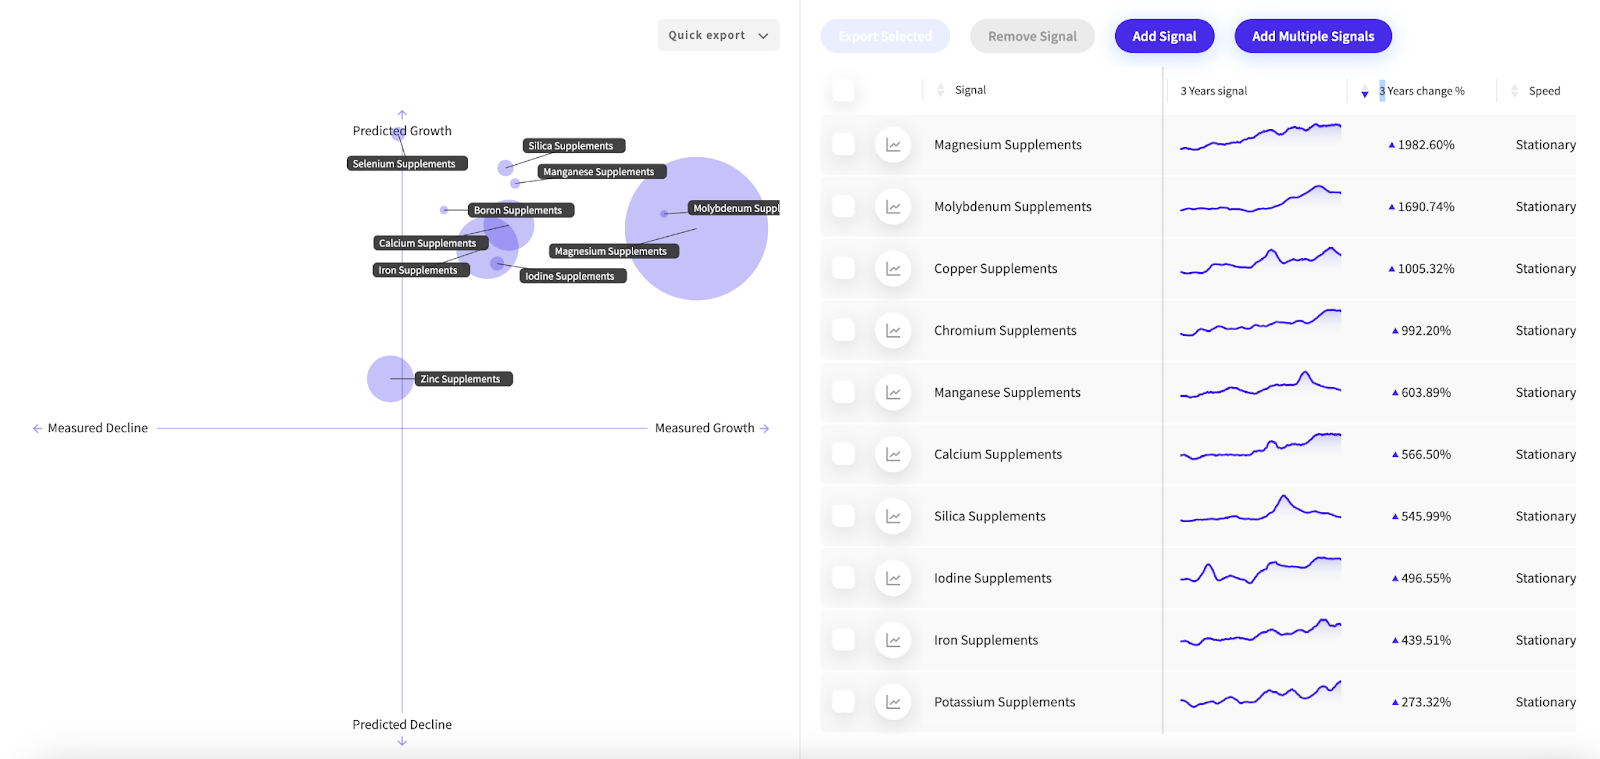Select Potassium Supplements signal name
The width and height of the screenshot is (1600, 759).
[x=1004, y=703]
